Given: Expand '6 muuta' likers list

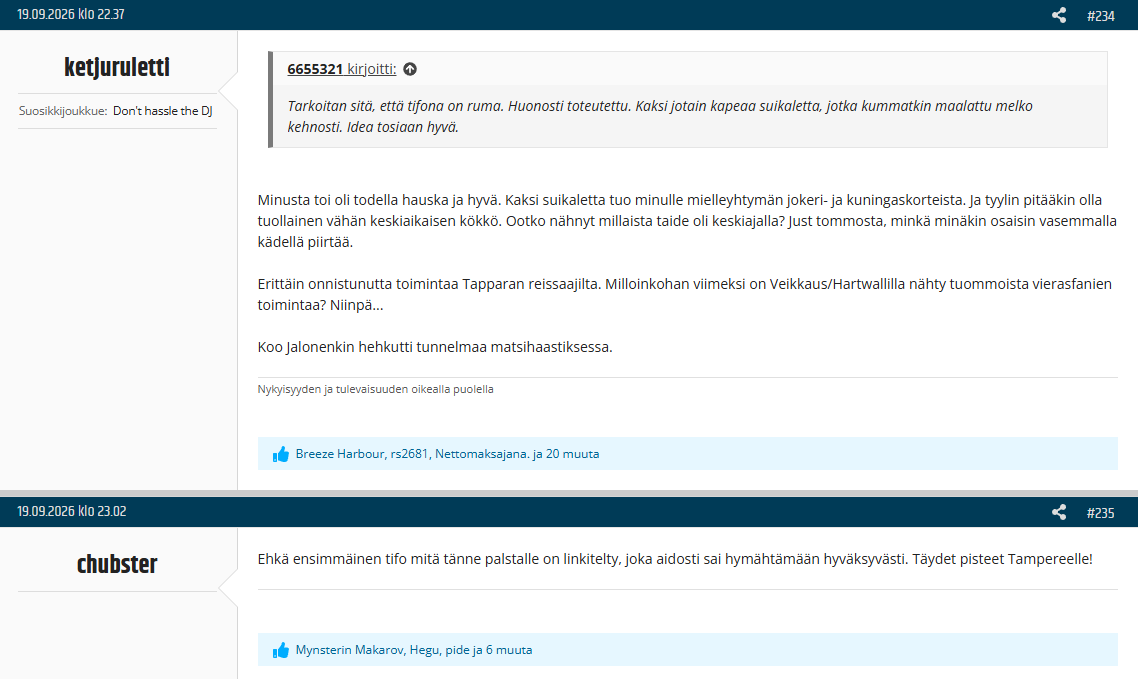Looking at the screenshot, I should coord(509,650).
